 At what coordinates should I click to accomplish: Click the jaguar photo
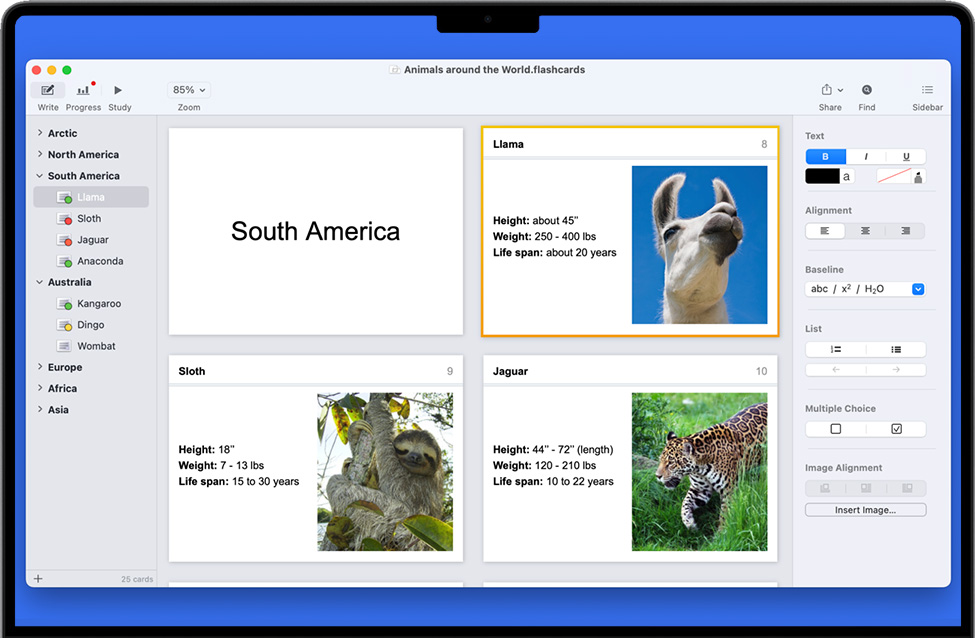click(x=700, y=472)
